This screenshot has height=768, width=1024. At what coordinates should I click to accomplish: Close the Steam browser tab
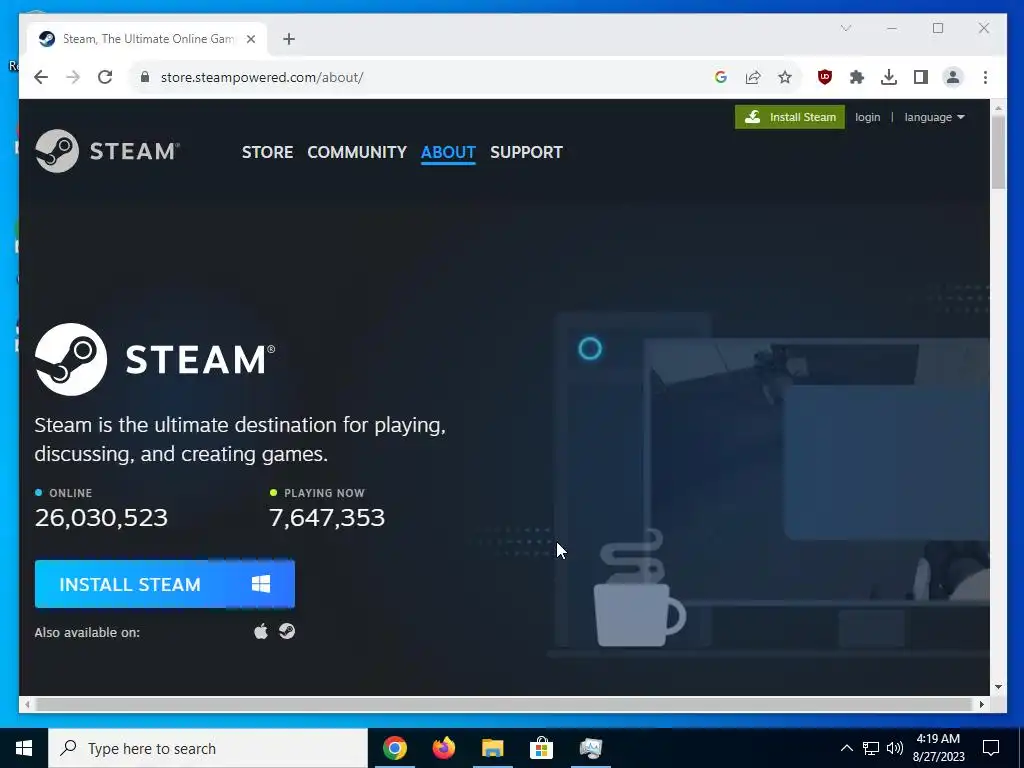click(x=251, y=39)
